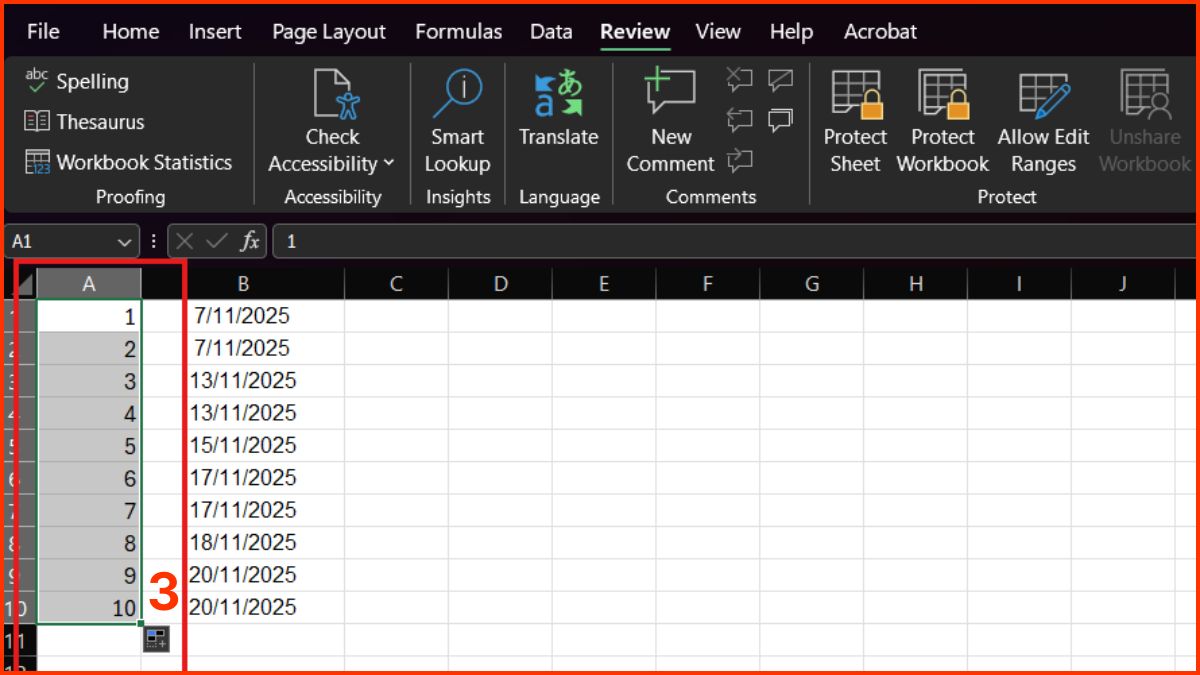Click Protect Sheet
The image size is (1200, 675).
pyautogui.click(x=855, y=120)
